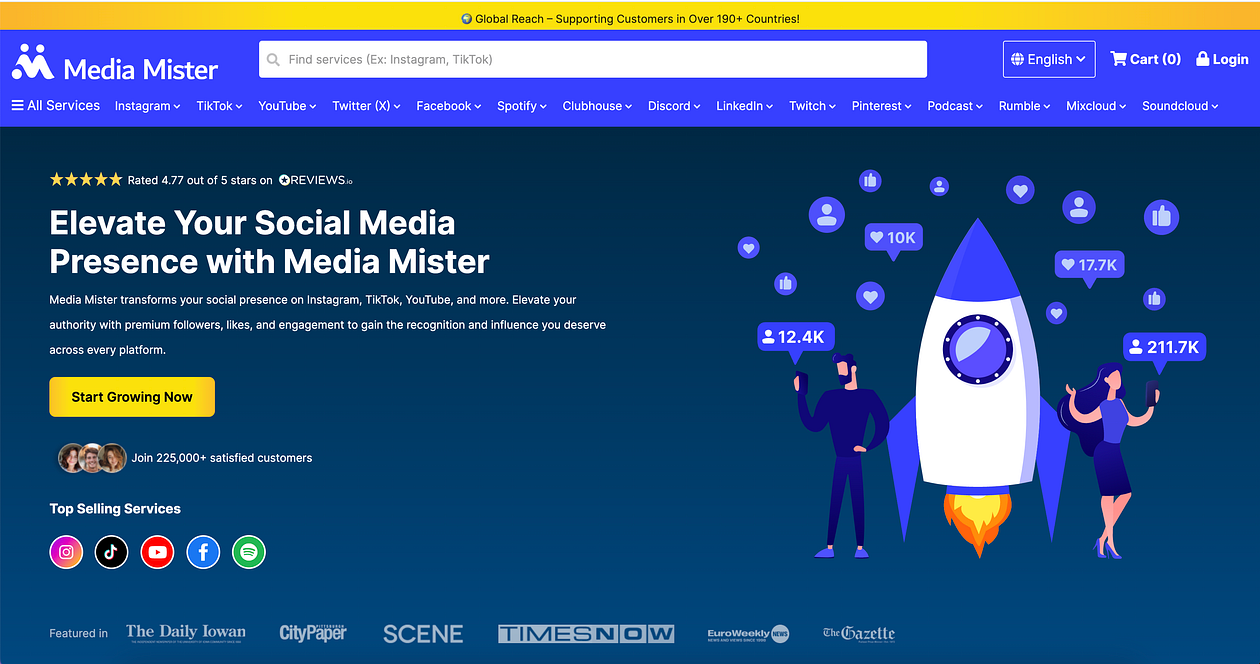This screenshot has height=664, width=1260.
Task: Open the Pinterest menu item
Action: coord(883,106)
